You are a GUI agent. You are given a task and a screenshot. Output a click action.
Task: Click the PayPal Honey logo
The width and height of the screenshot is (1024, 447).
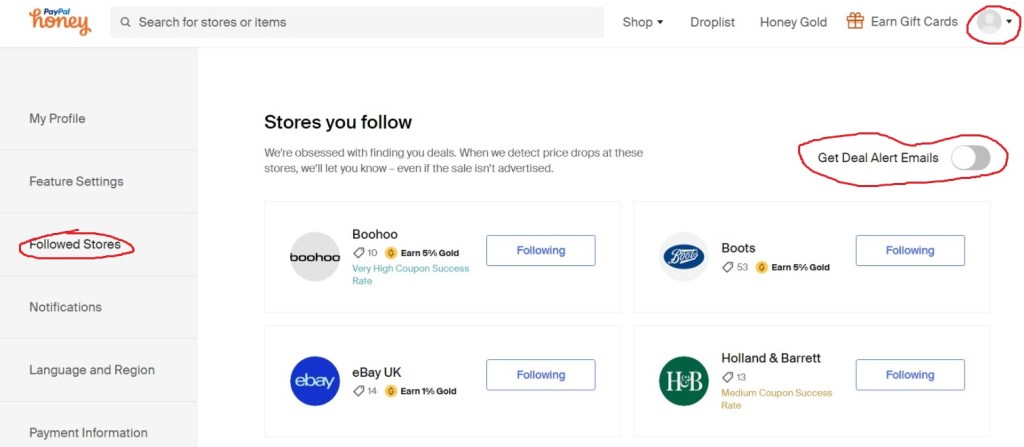(x=59, y=21)
